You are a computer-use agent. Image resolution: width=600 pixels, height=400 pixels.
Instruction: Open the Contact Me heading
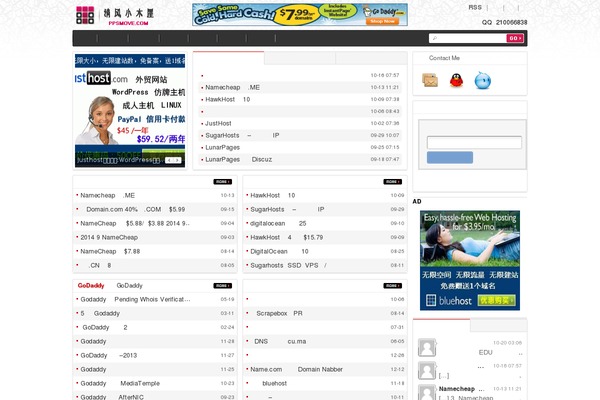tap(444, 58)
